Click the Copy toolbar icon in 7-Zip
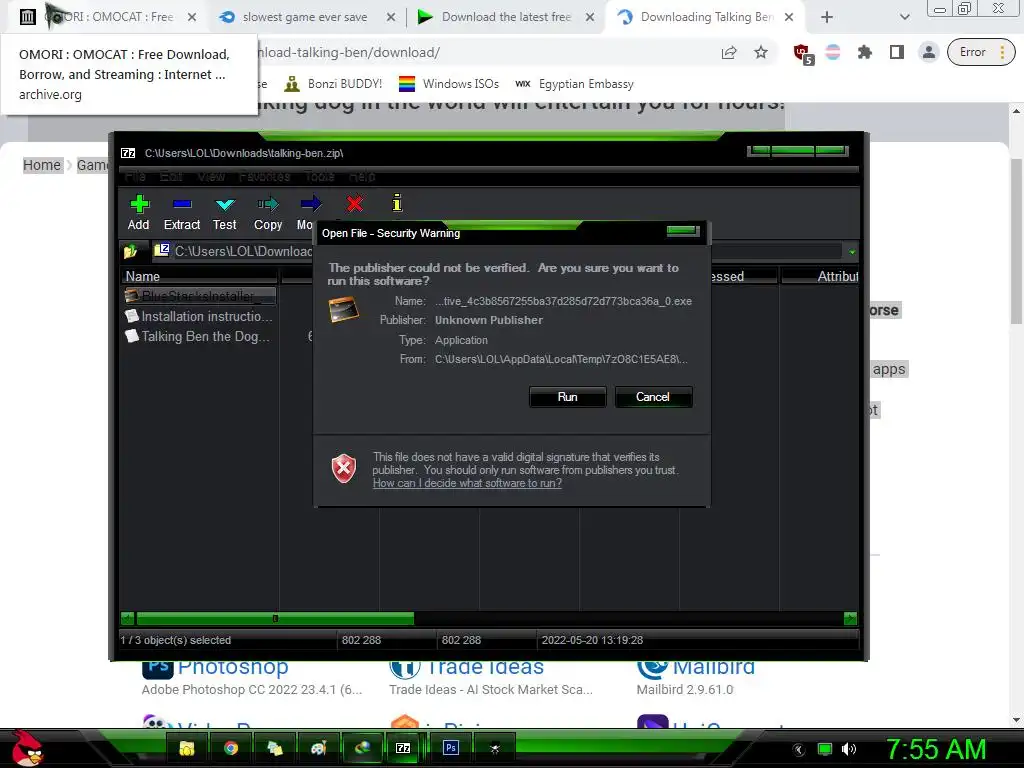Viewport: 1024px width, 768px height. coord(268,204)
